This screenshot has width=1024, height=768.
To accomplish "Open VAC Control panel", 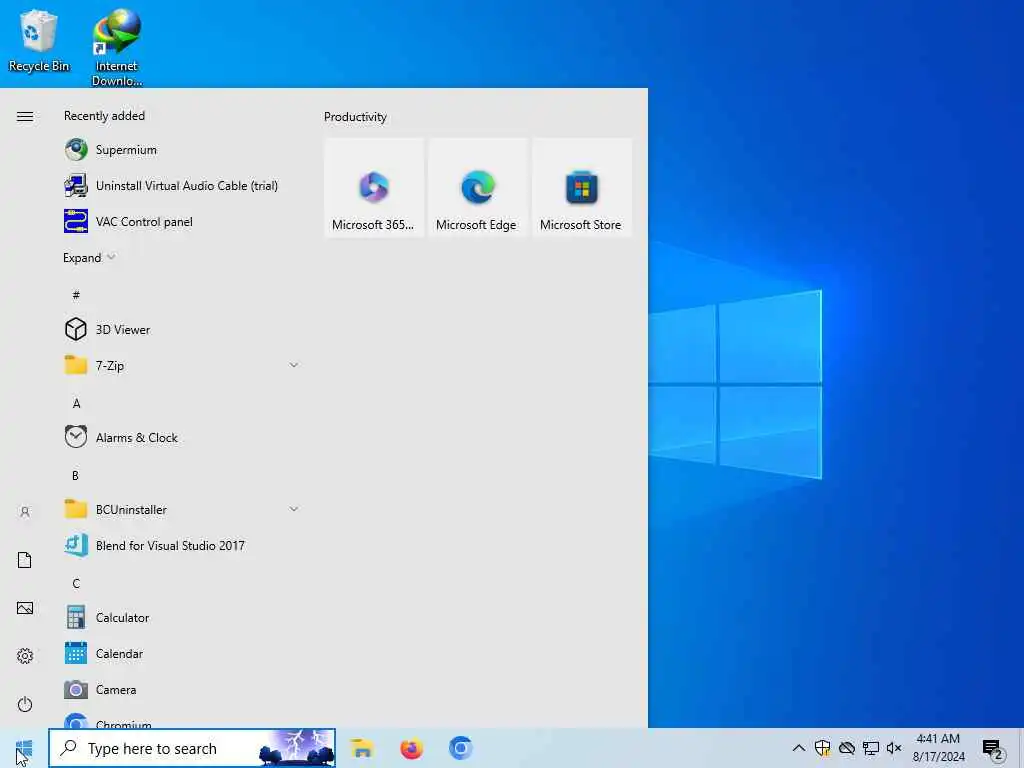I will pos(183,221).
